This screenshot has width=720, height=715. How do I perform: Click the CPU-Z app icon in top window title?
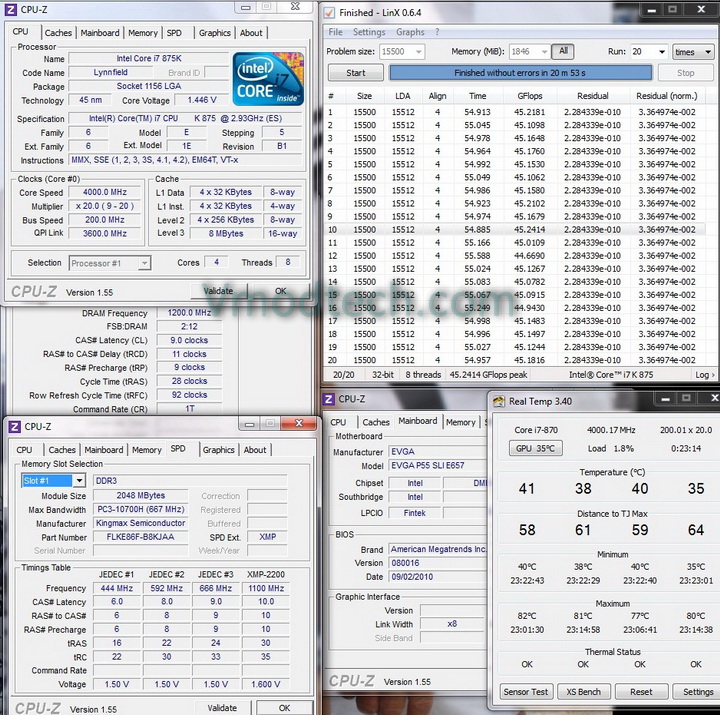(x=11, y=9)
